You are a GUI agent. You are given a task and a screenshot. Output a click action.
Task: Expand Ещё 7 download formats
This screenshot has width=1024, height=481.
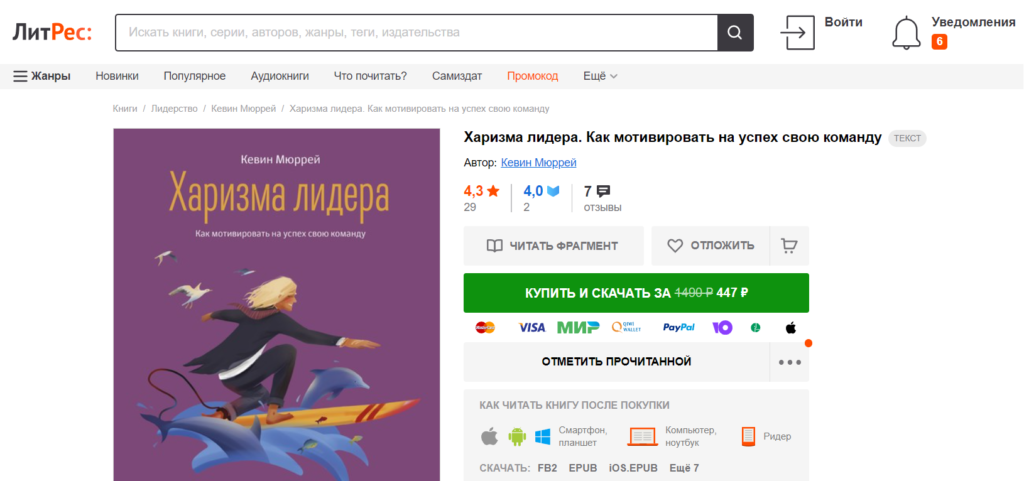(x=684, y=468)
